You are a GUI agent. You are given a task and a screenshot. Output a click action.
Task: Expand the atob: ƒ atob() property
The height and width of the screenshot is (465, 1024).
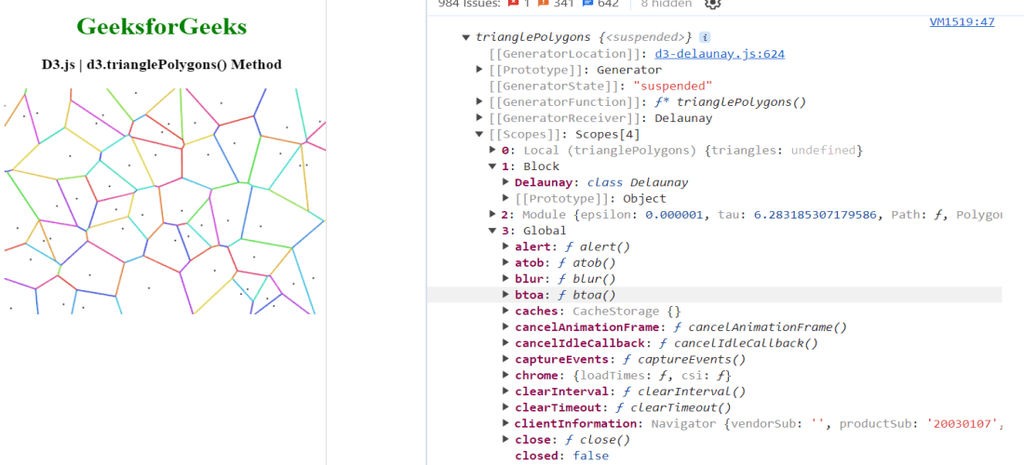click(x=506, y=263)
